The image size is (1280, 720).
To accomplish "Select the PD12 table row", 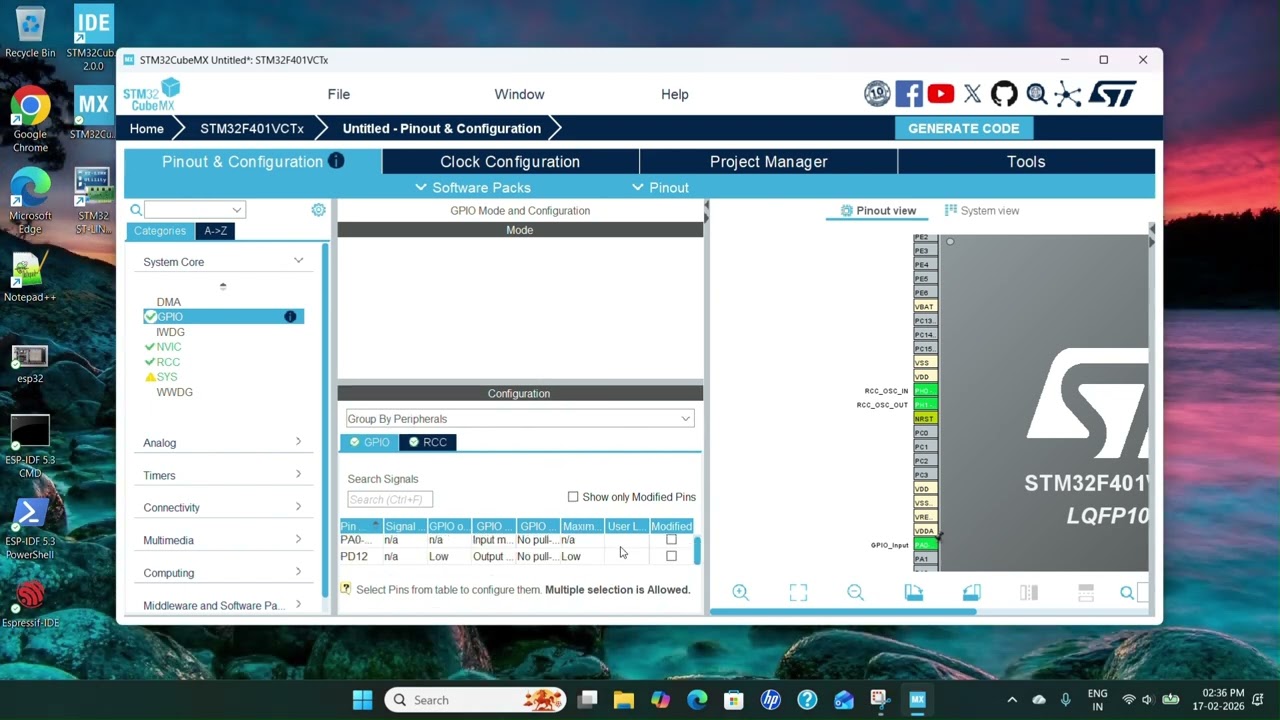I will point(516,556).
